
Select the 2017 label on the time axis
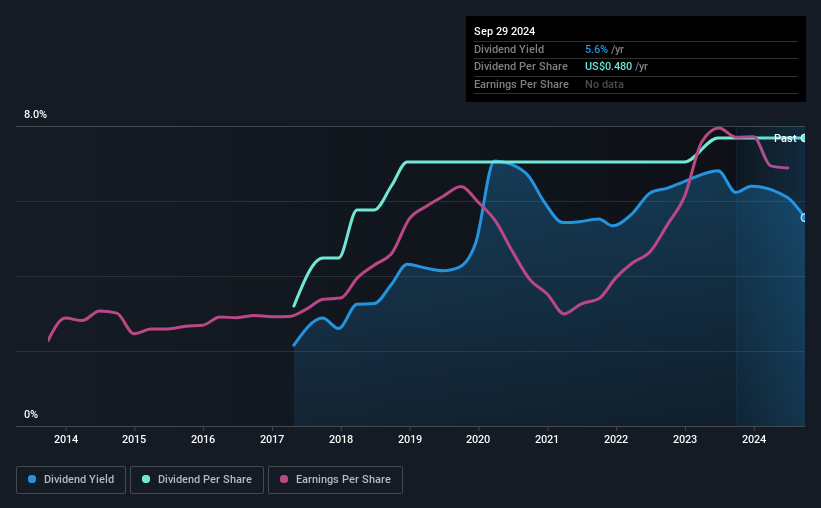coord(272,439)
